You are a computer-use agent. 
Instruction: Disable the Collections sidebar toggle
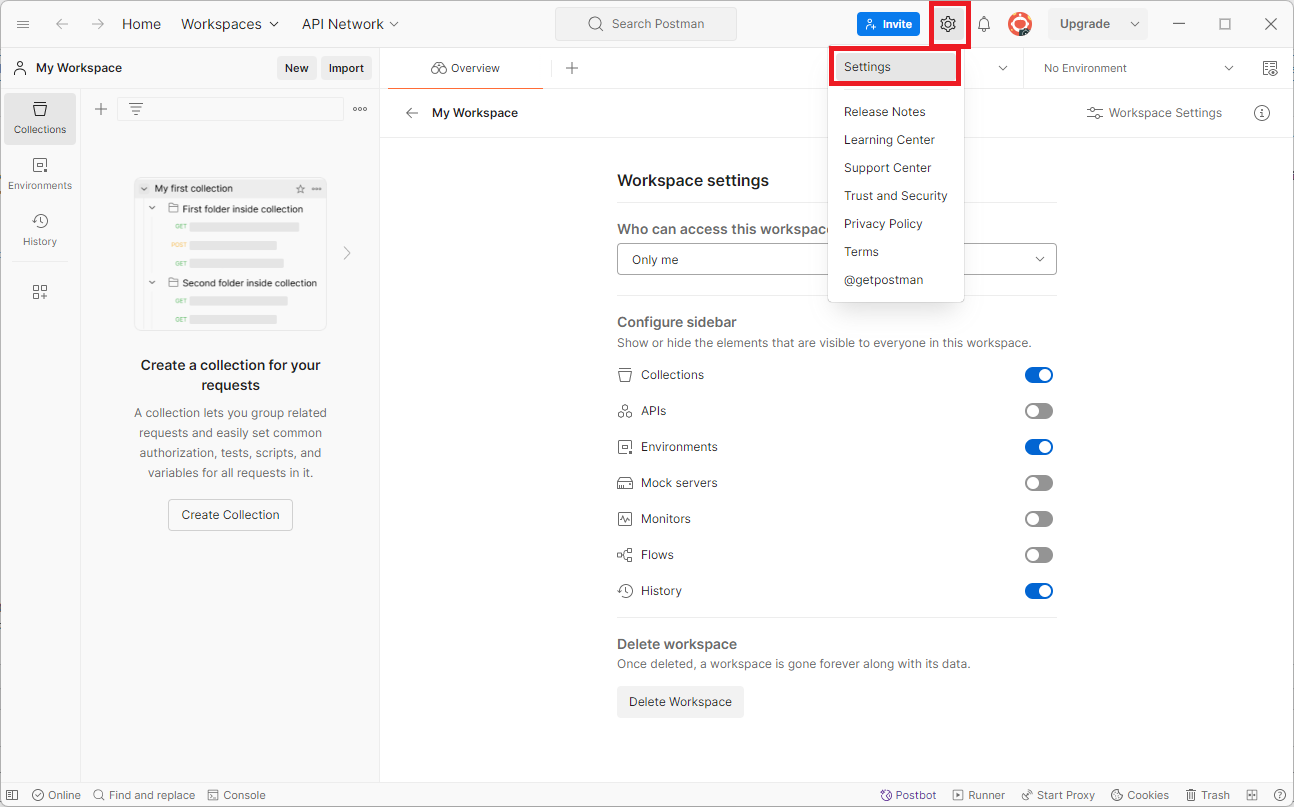point(1038,375)
